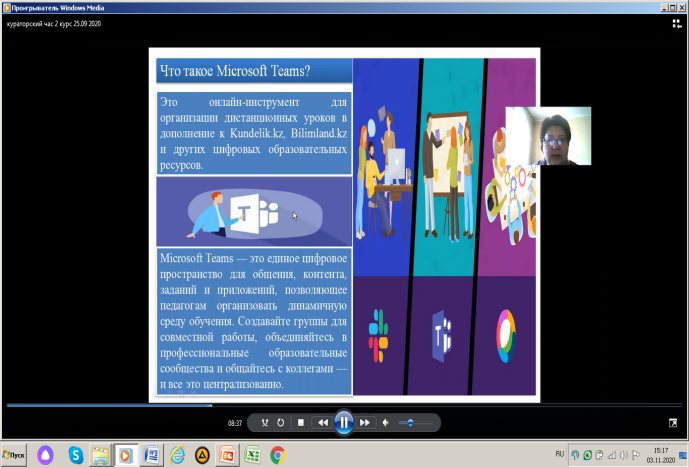Launch Google Chrome from taskbar
Viewport: 689px width, 468px height.
coord(278,455)
